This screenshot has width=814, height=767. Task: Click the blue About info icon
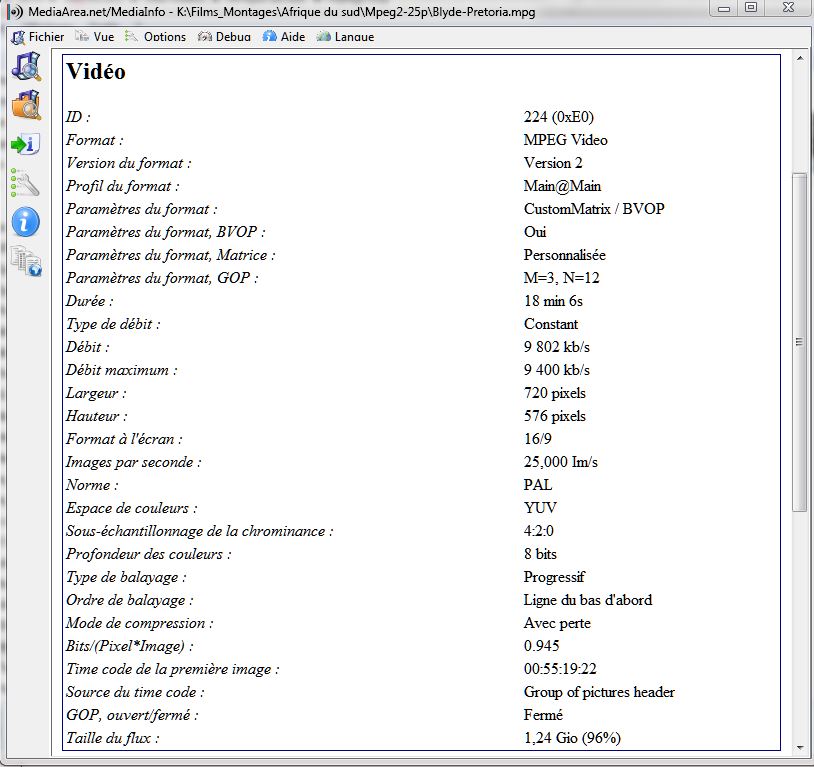[25, 222]
